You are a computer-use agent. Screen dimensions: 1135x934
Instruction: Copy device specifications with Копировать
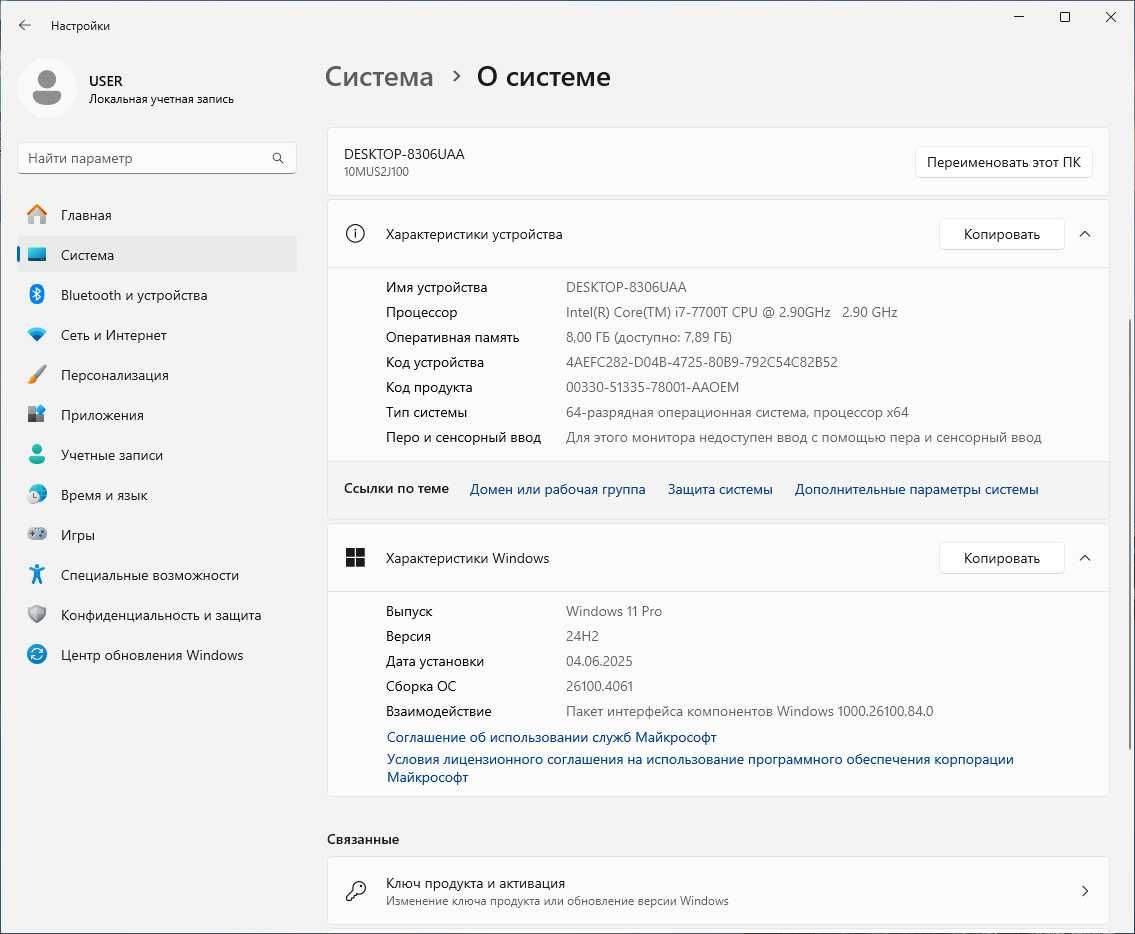click(x=1002, y=234)
